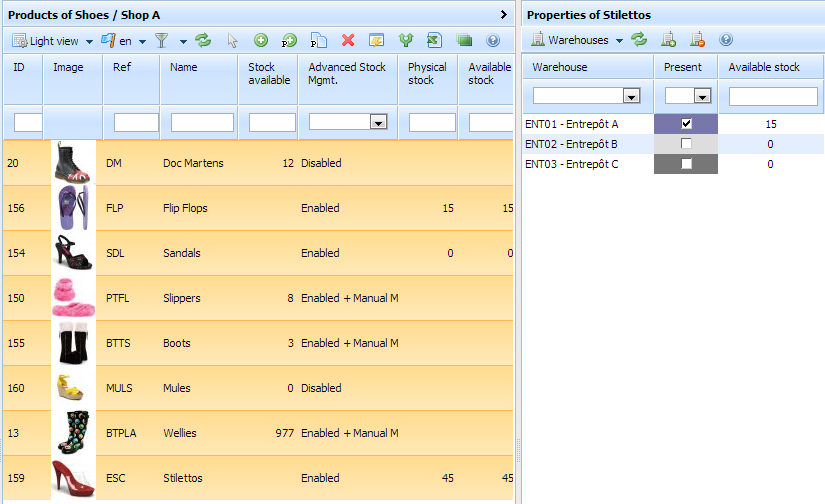The image size is (825, 504).
Task: Click the green add product icon
Action: [261, 41]
